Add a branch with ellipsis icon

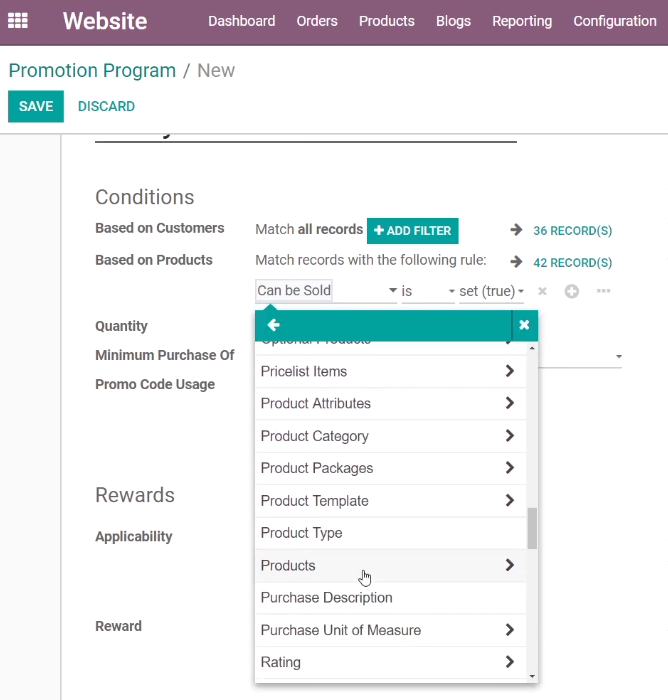[603, 291]
